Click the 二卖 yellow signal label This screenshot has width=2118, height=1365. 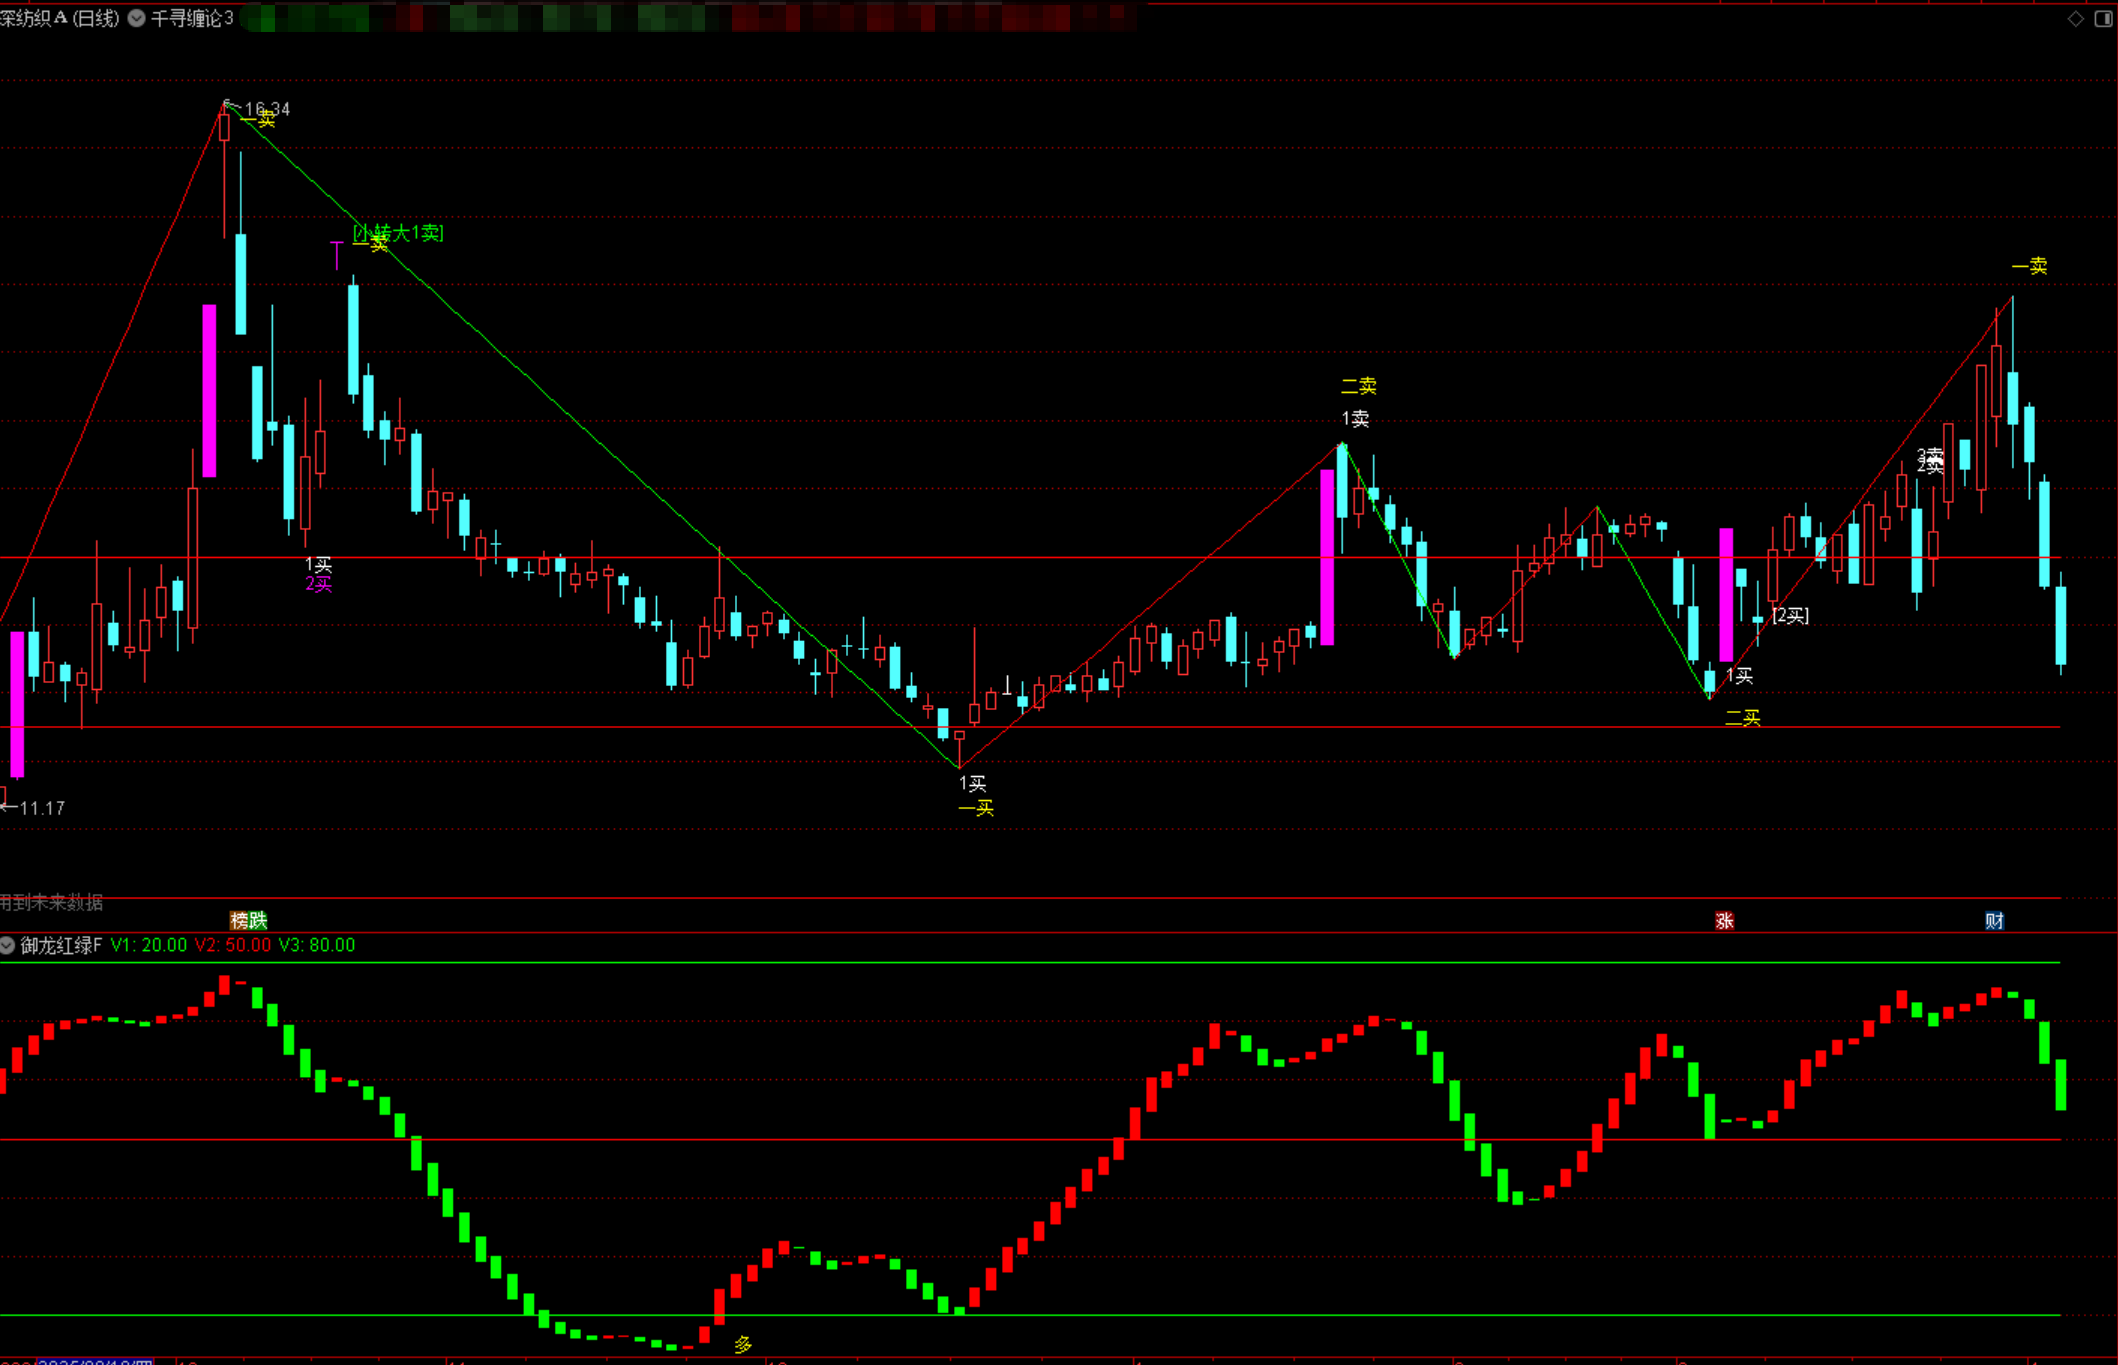pyautogui.click(x=1358, y=386)
